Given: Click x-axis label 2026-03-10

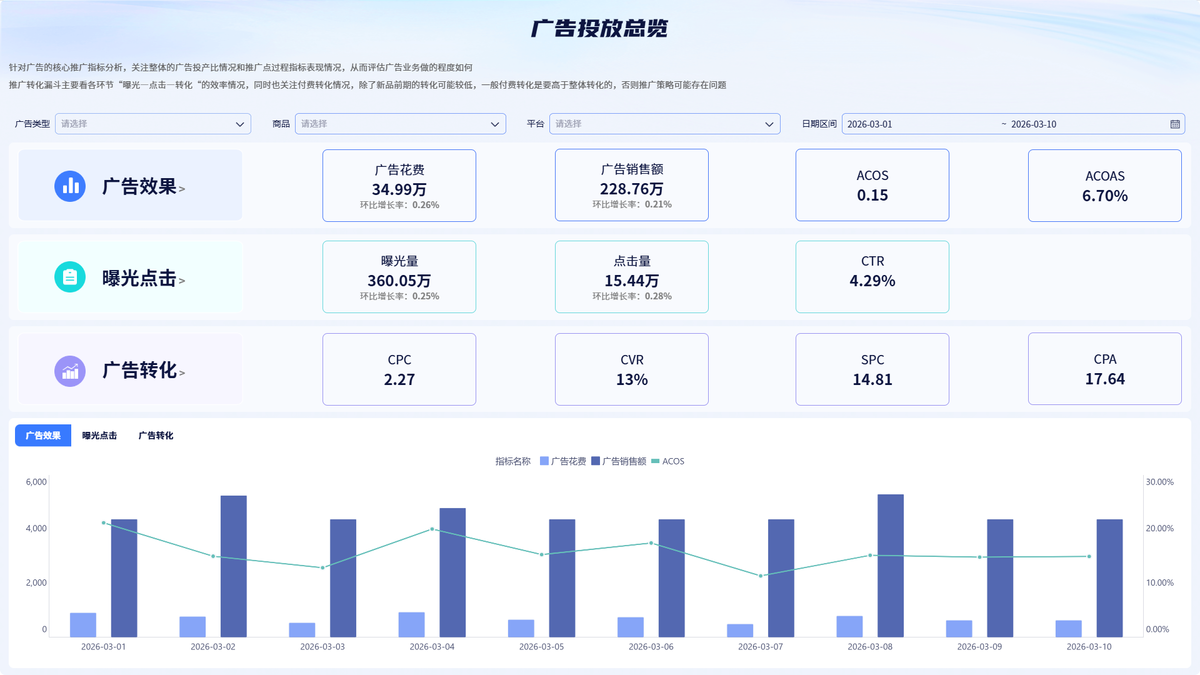Looking at the screenshot, I should coord(1089,647).
